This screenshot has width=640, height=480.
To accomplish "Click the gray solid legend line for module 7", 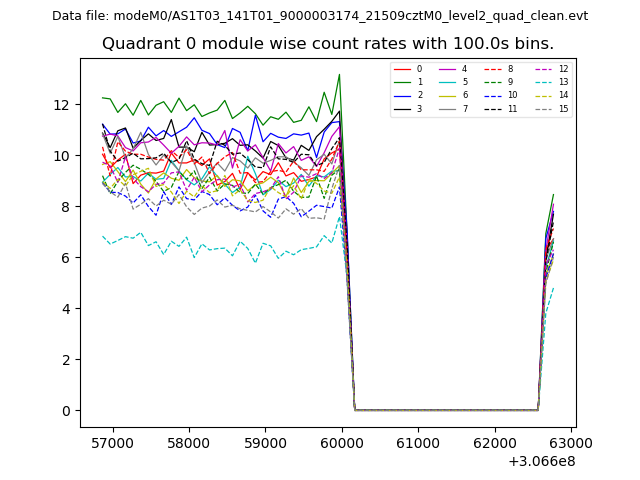I will (449, 109).
